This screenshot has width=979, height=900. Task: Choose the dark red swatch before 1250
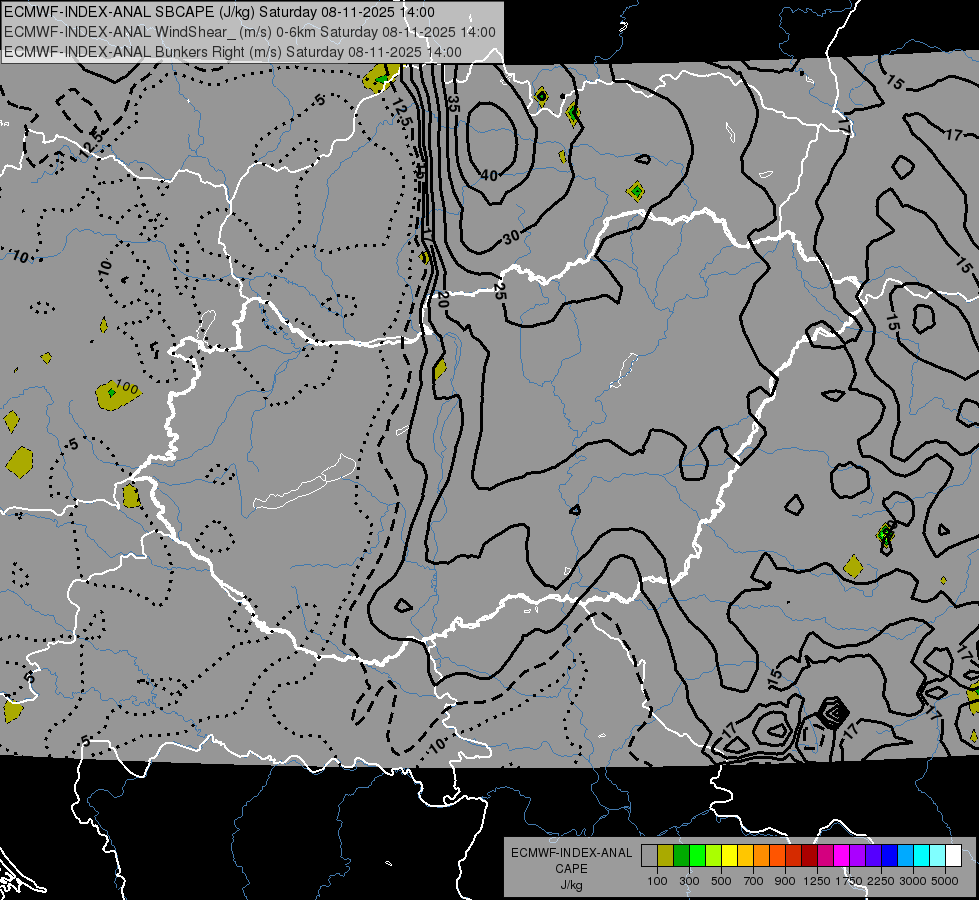click(810, 855)
